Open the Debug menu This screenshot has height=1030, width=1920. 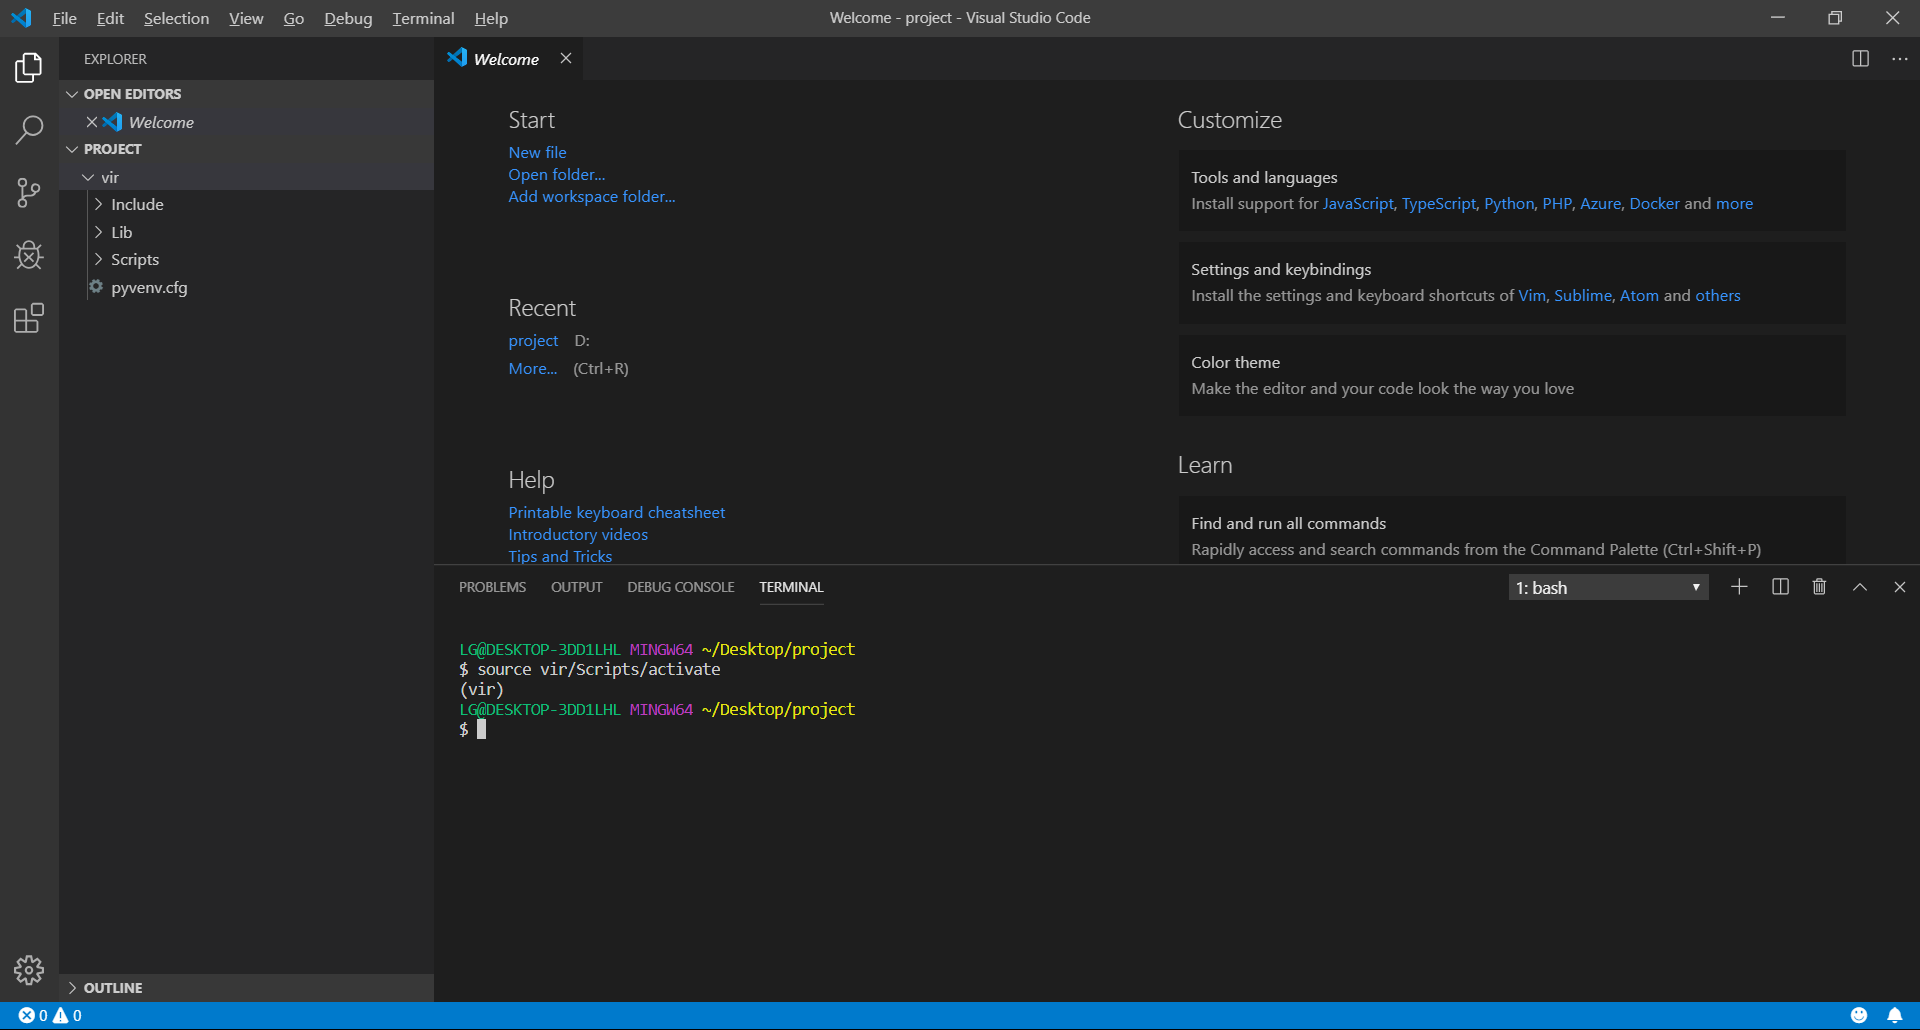348,18
